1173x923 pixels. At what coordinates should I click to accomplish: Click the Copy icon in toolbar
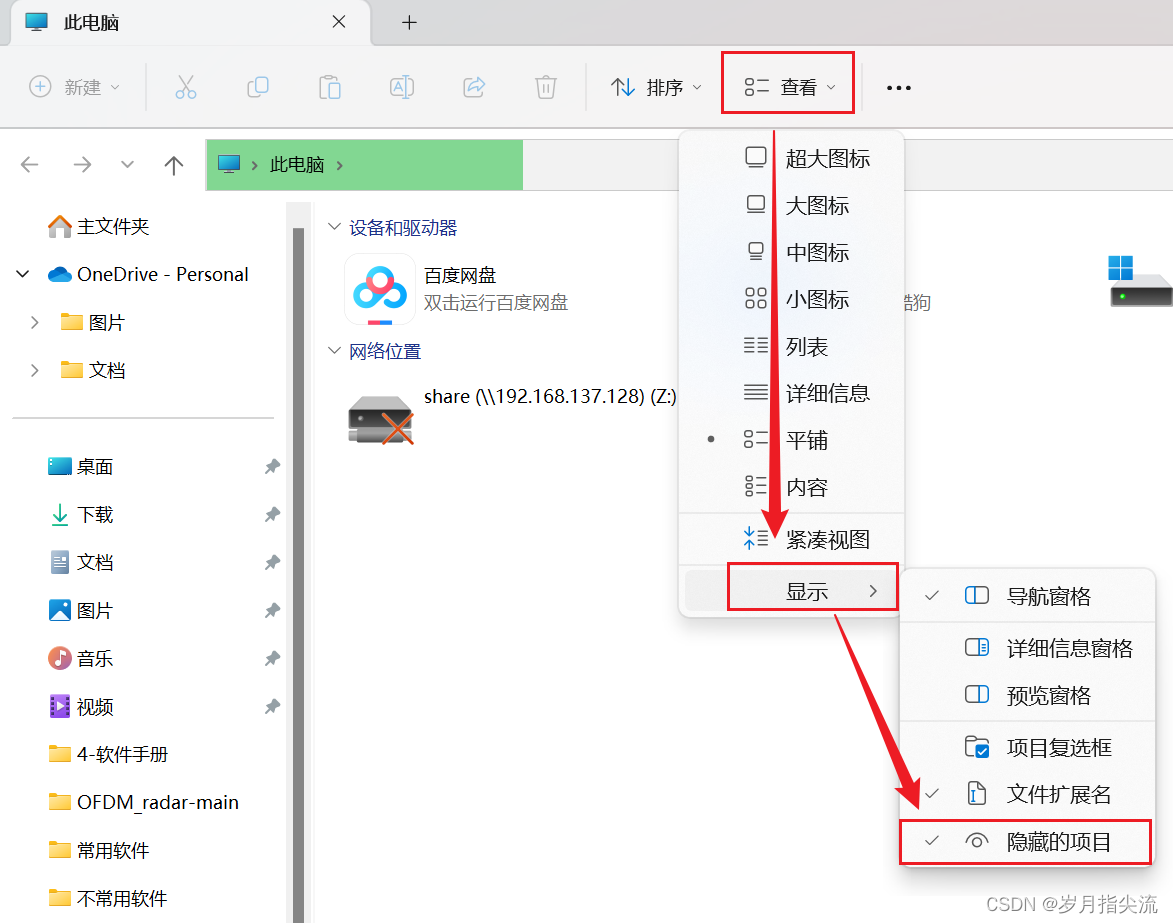coord(257,88)
